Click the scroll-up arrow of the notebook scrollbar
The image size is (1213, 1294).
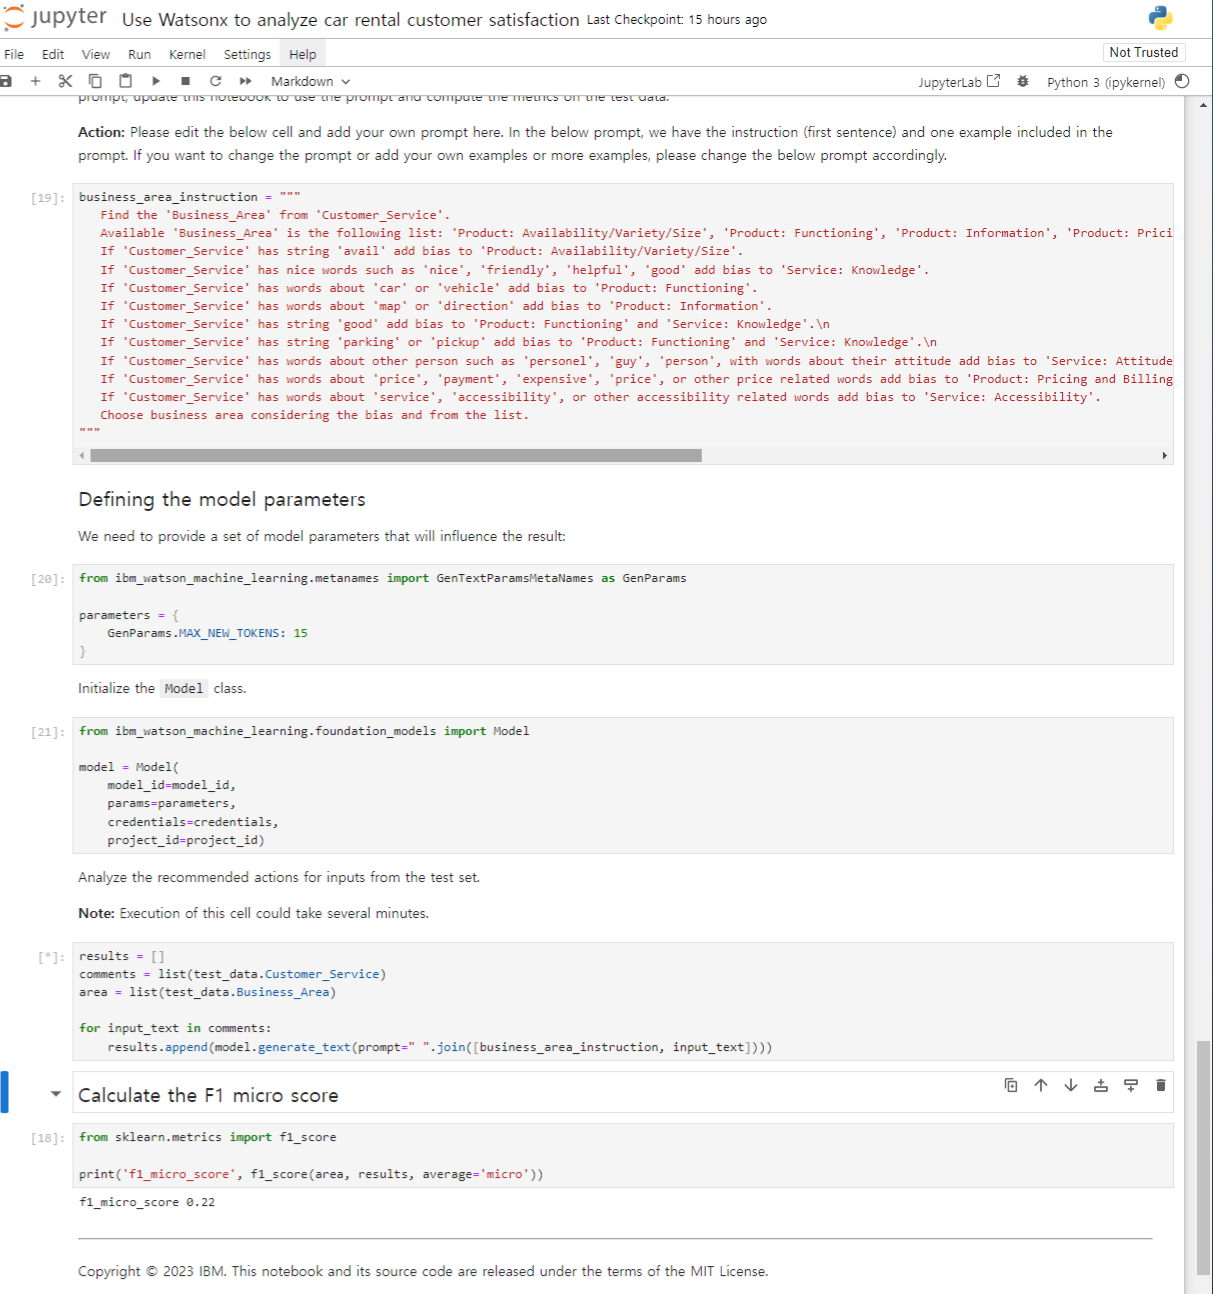coord(1203,103)
